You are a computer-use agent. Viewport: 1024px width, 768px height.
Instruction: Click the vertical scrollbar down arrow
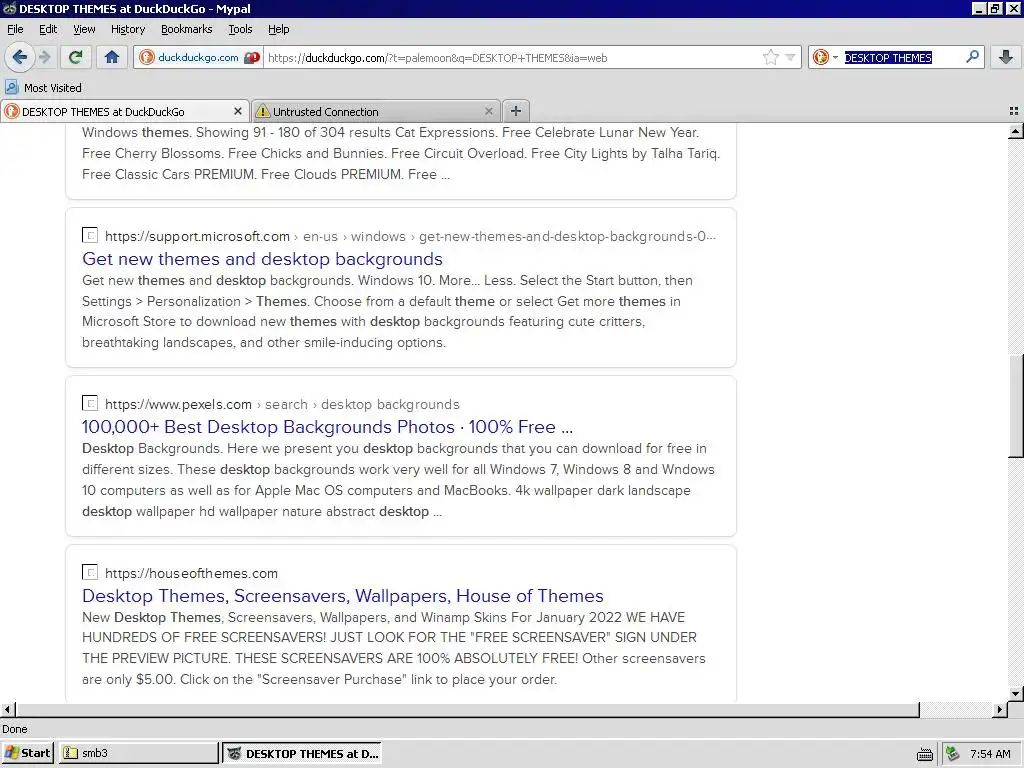click(1016, 694)
